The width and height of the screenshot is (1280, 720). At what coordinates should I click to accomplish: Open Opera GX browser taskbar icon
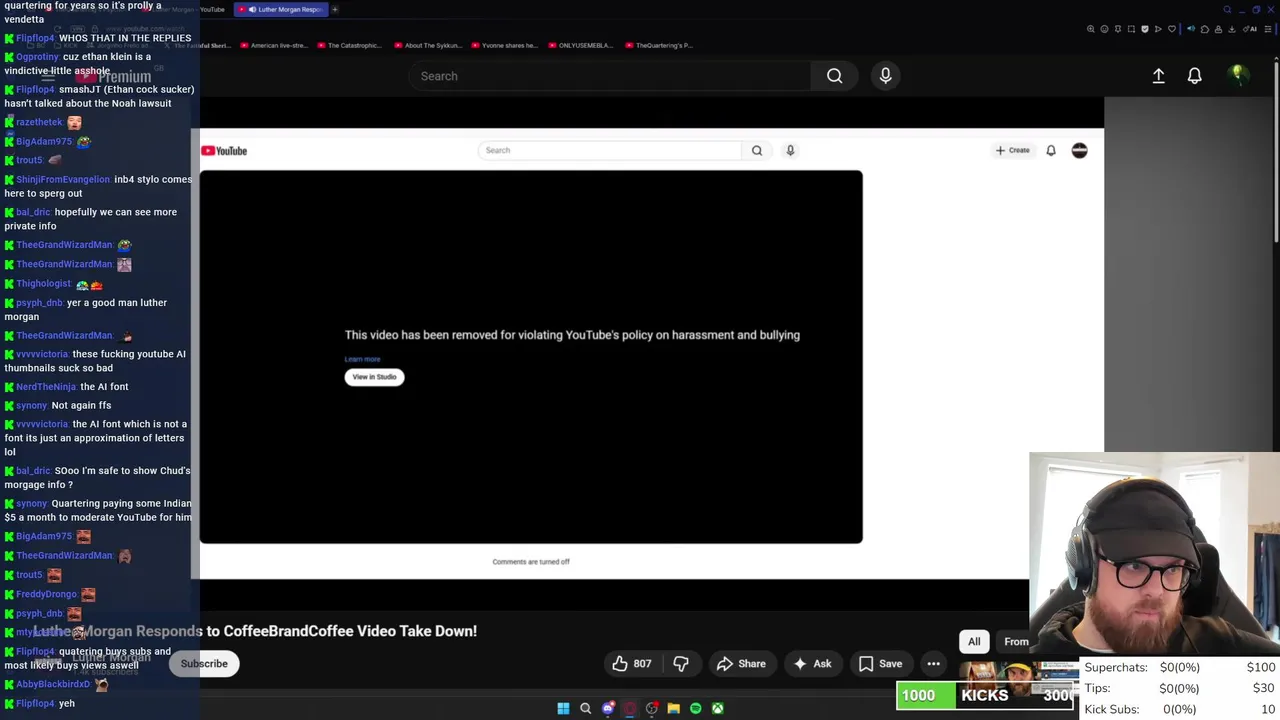(x=629, y=708)
